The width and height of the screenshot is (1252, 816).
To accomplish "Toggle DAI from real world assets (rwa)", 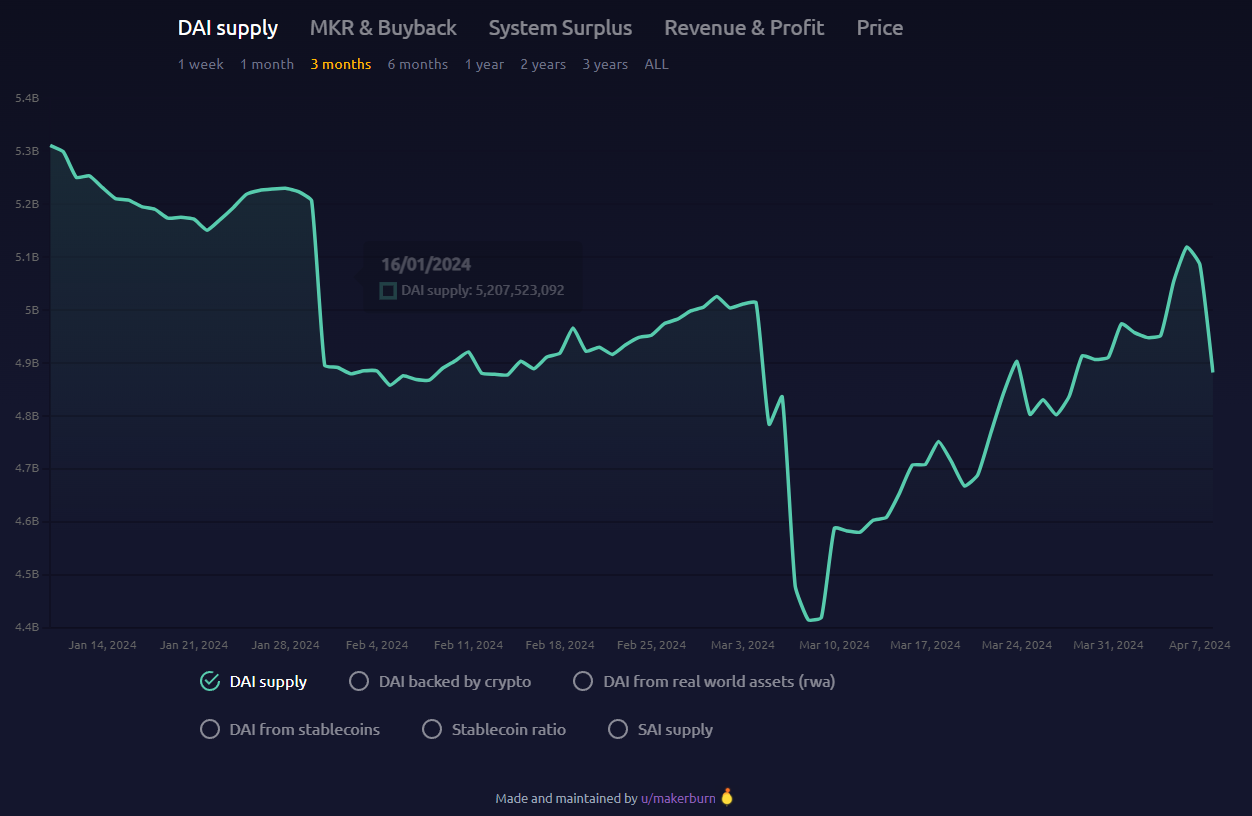I will click(x=583, y=681).
